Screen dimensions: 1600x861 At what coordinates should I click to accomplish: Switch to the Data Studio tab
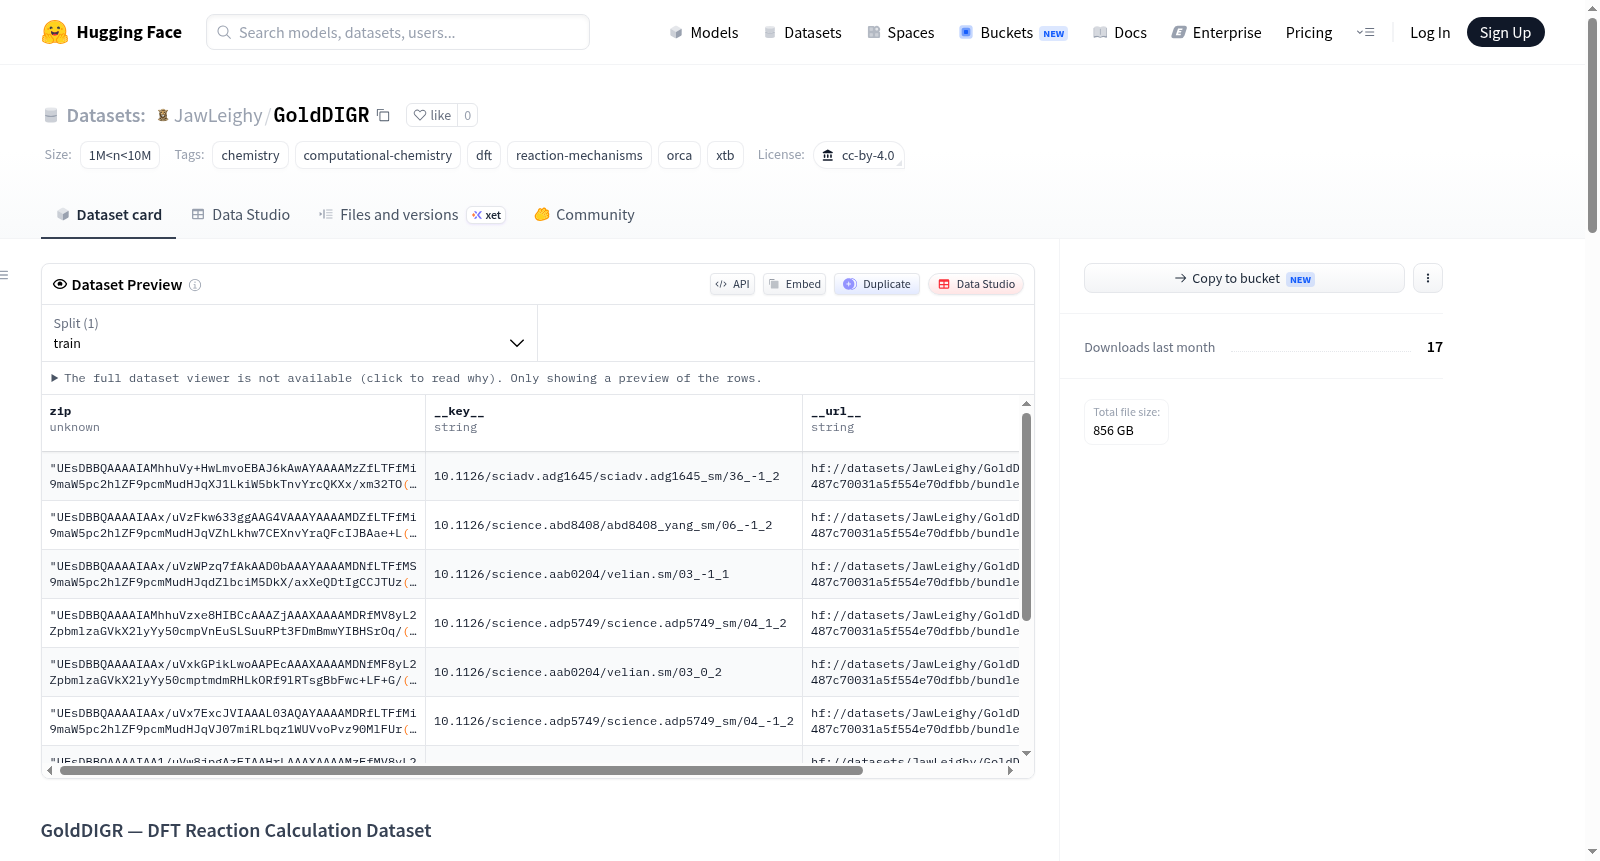[x=241, y=215]
